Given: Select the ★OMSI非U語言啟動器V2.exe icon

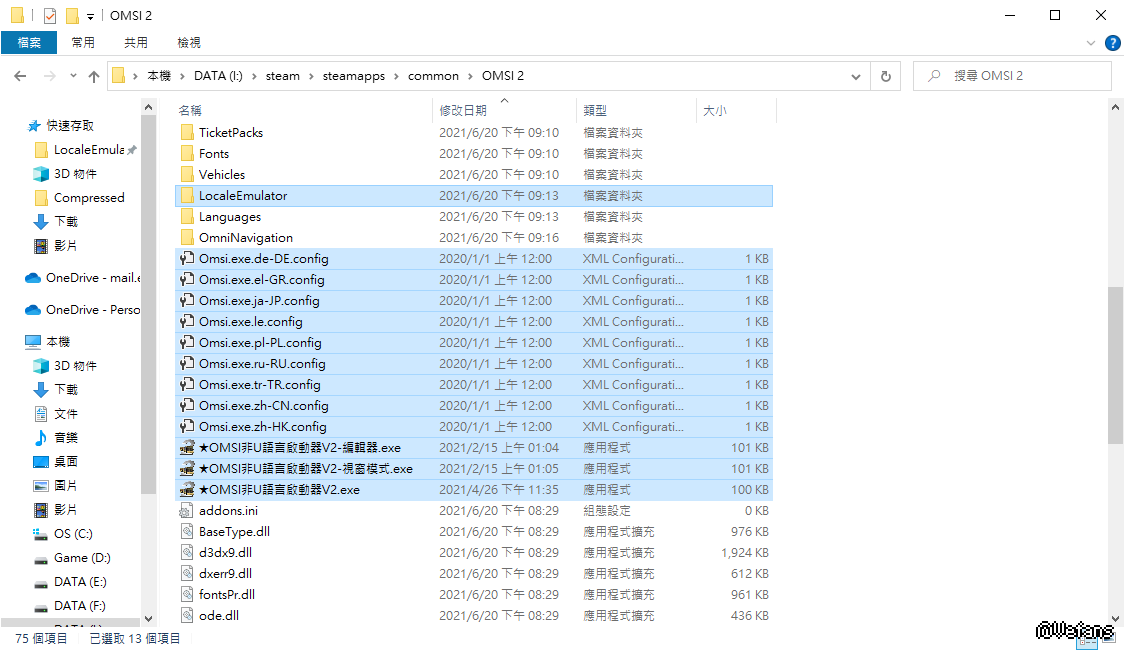Looking at the screenshot, I should [187, 490].
